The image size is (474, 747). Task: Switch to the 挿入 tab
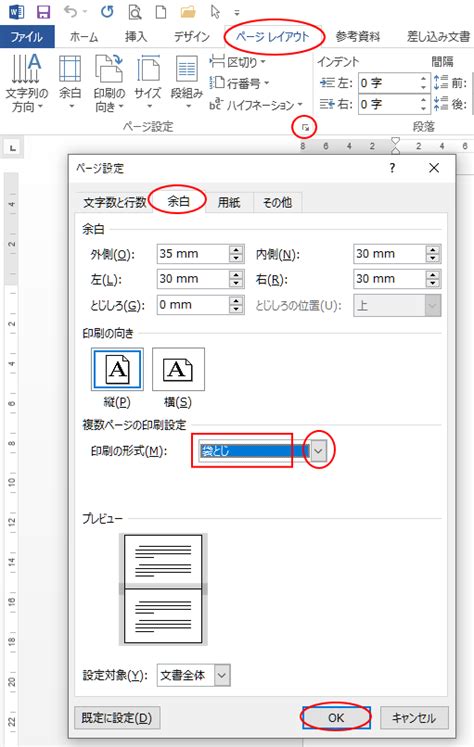point(136,37)
